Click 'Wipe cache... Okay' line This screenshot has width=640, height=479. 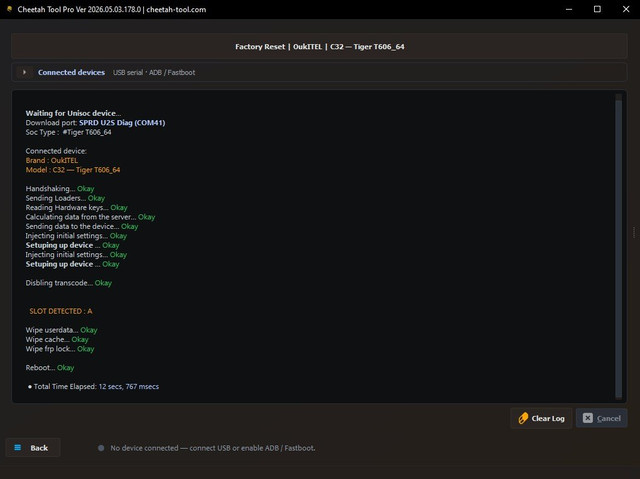pyautogui.click(x=57, y=339)
